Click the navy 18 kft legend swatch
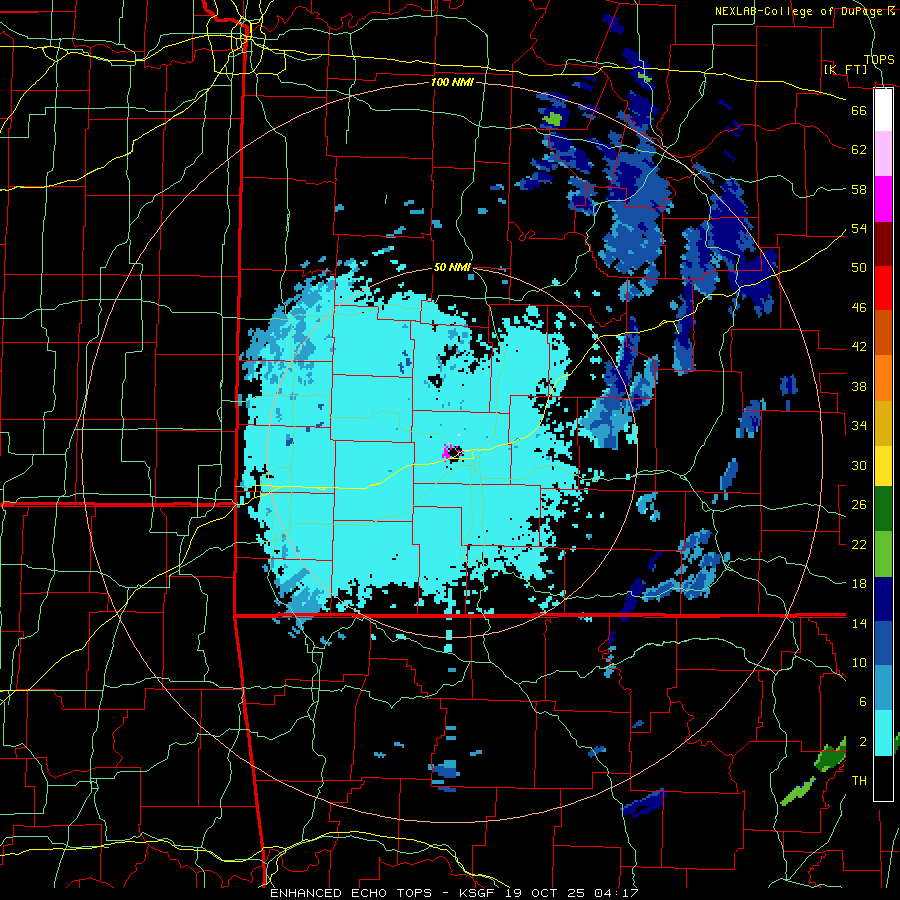 [883, 599]
